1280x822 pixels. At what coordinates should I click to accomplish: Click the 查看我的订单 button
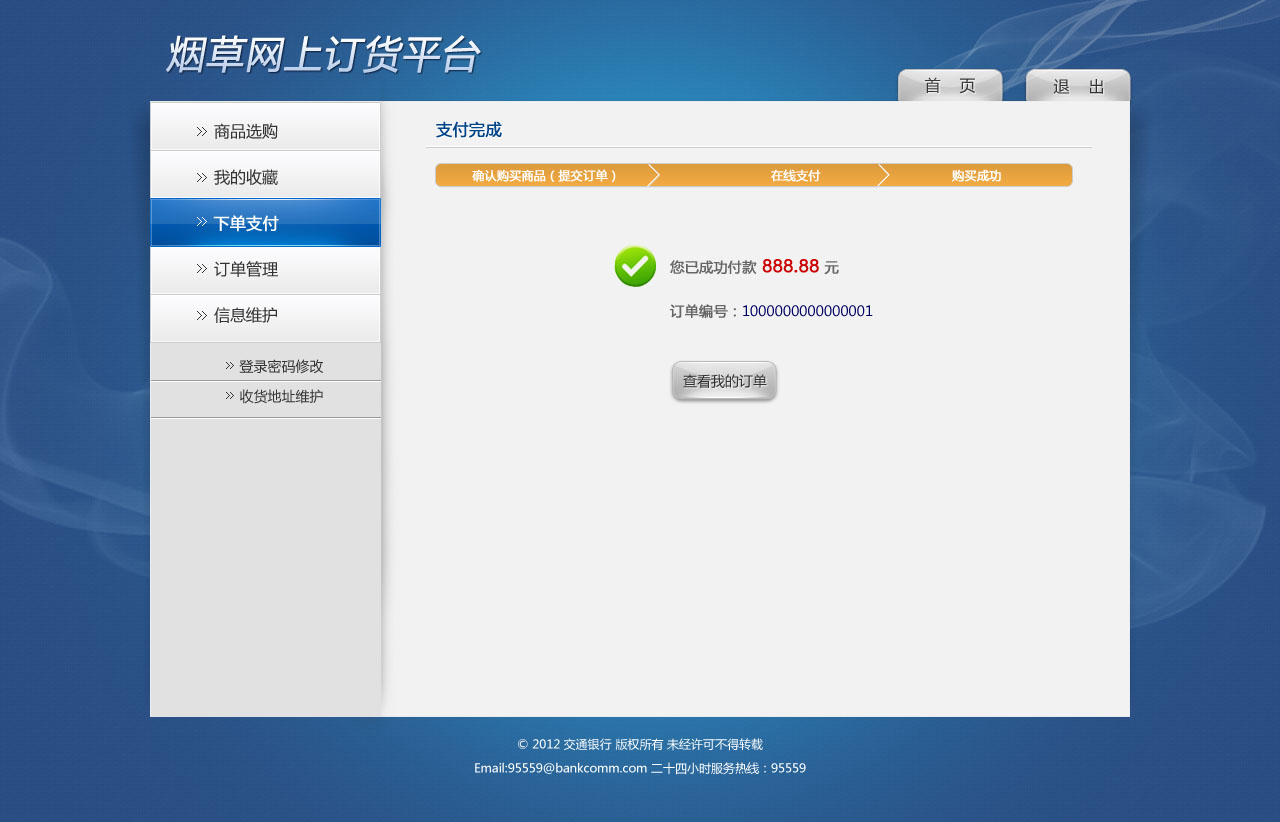pos(724,381)
